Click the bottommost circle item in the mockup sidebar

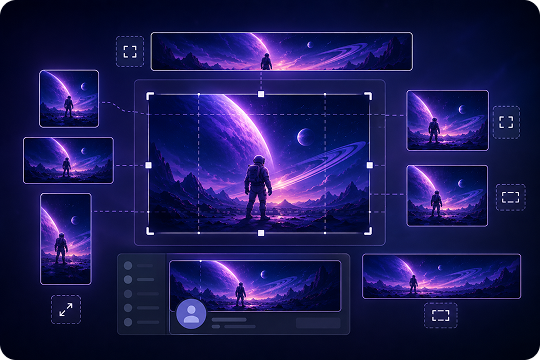128,322
